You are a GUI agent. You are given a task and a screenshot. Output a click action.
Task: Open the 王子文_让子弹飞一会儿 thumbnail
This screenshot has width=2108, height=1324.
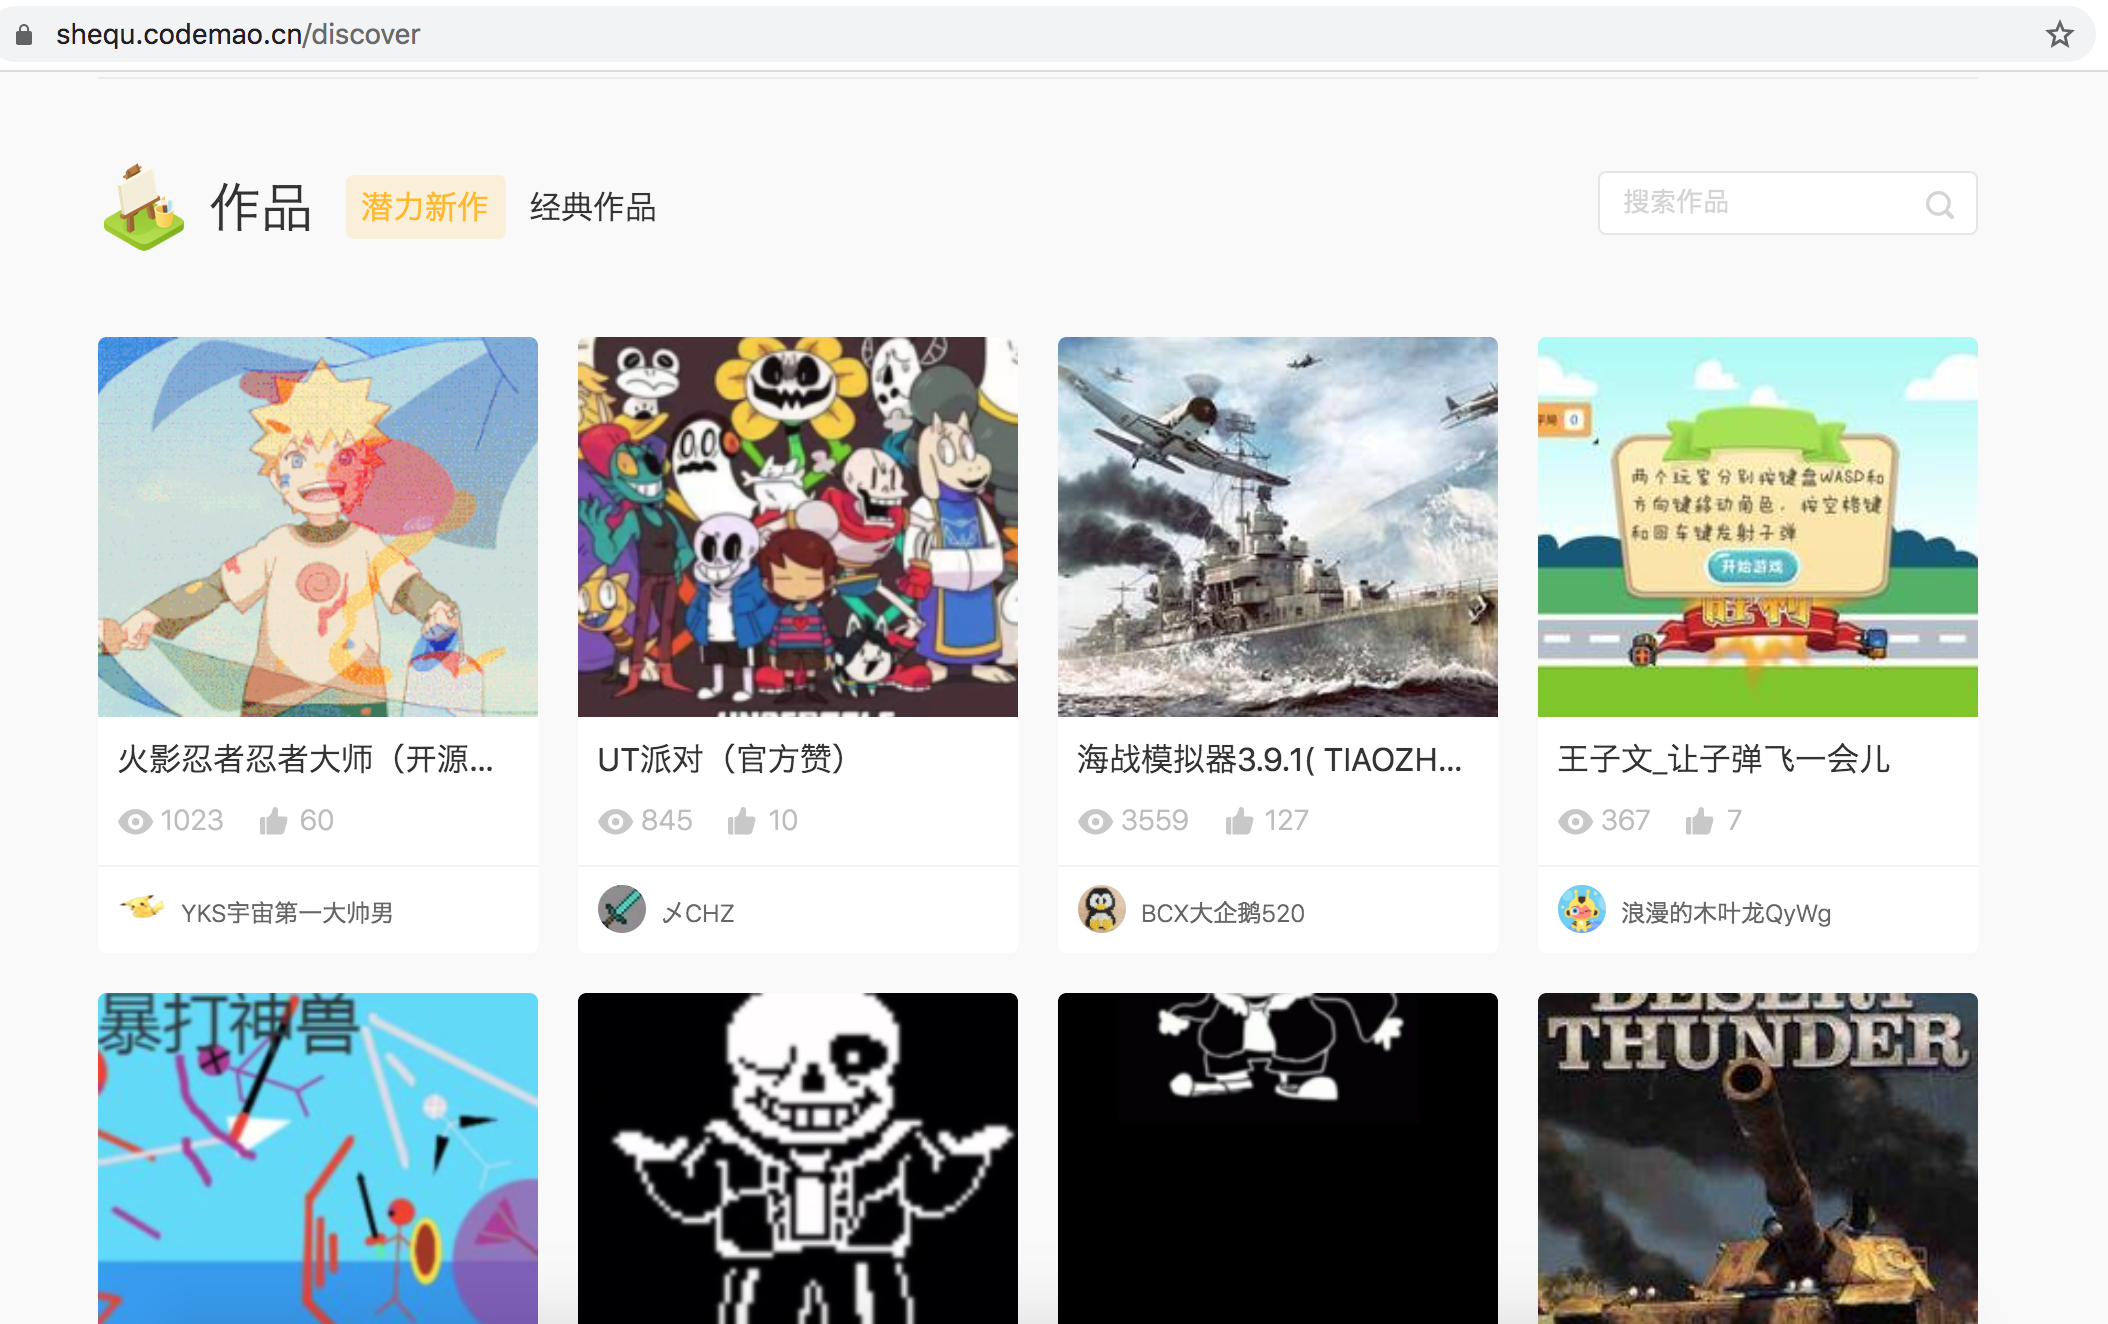point(1758,527)
